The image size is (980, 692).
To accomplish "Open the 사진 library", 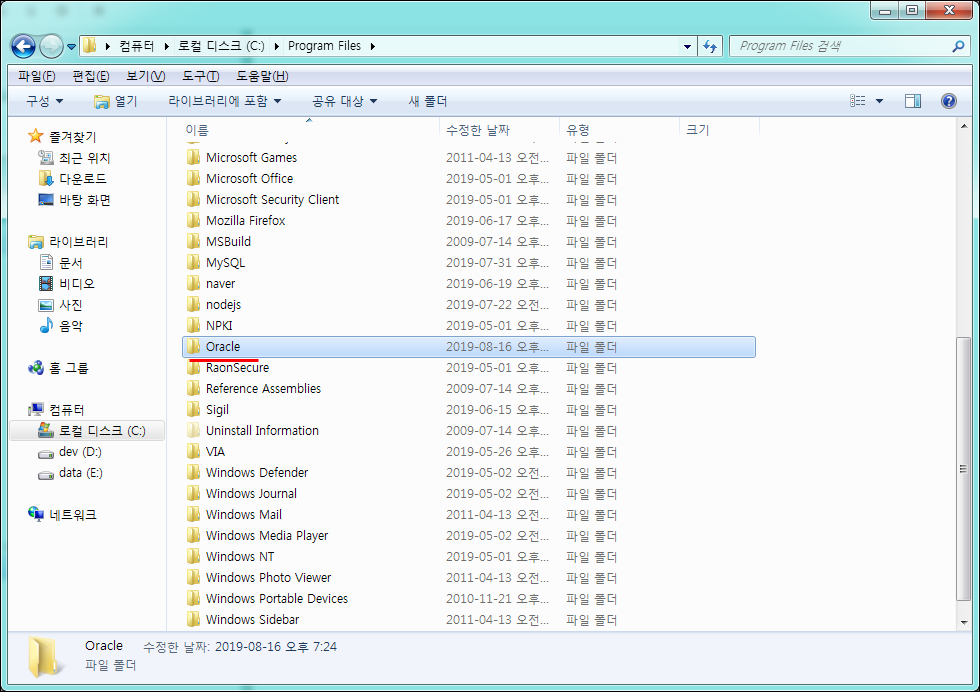I will coord(71,305).
